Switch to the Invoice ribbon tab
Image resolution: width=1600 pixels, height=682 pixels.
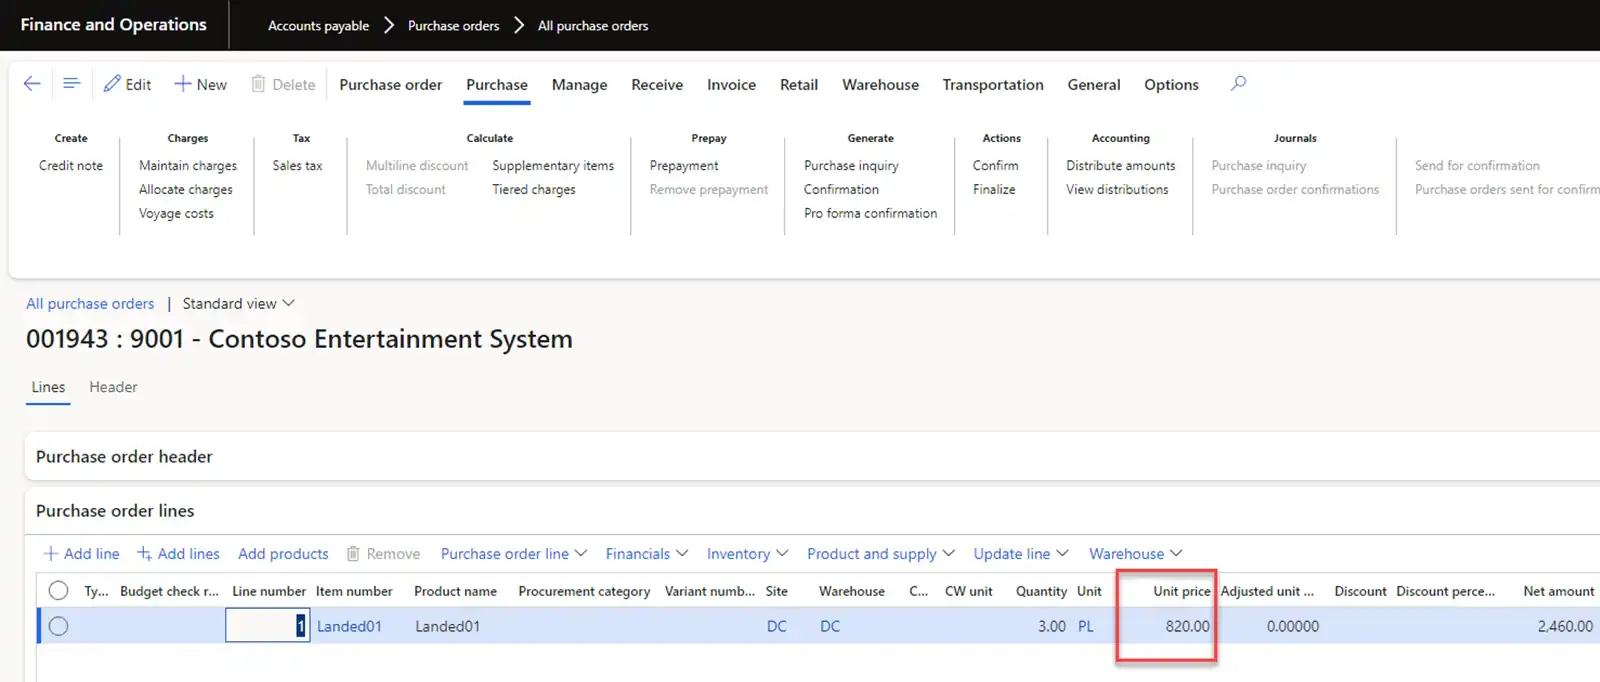[x=731, y=85]
